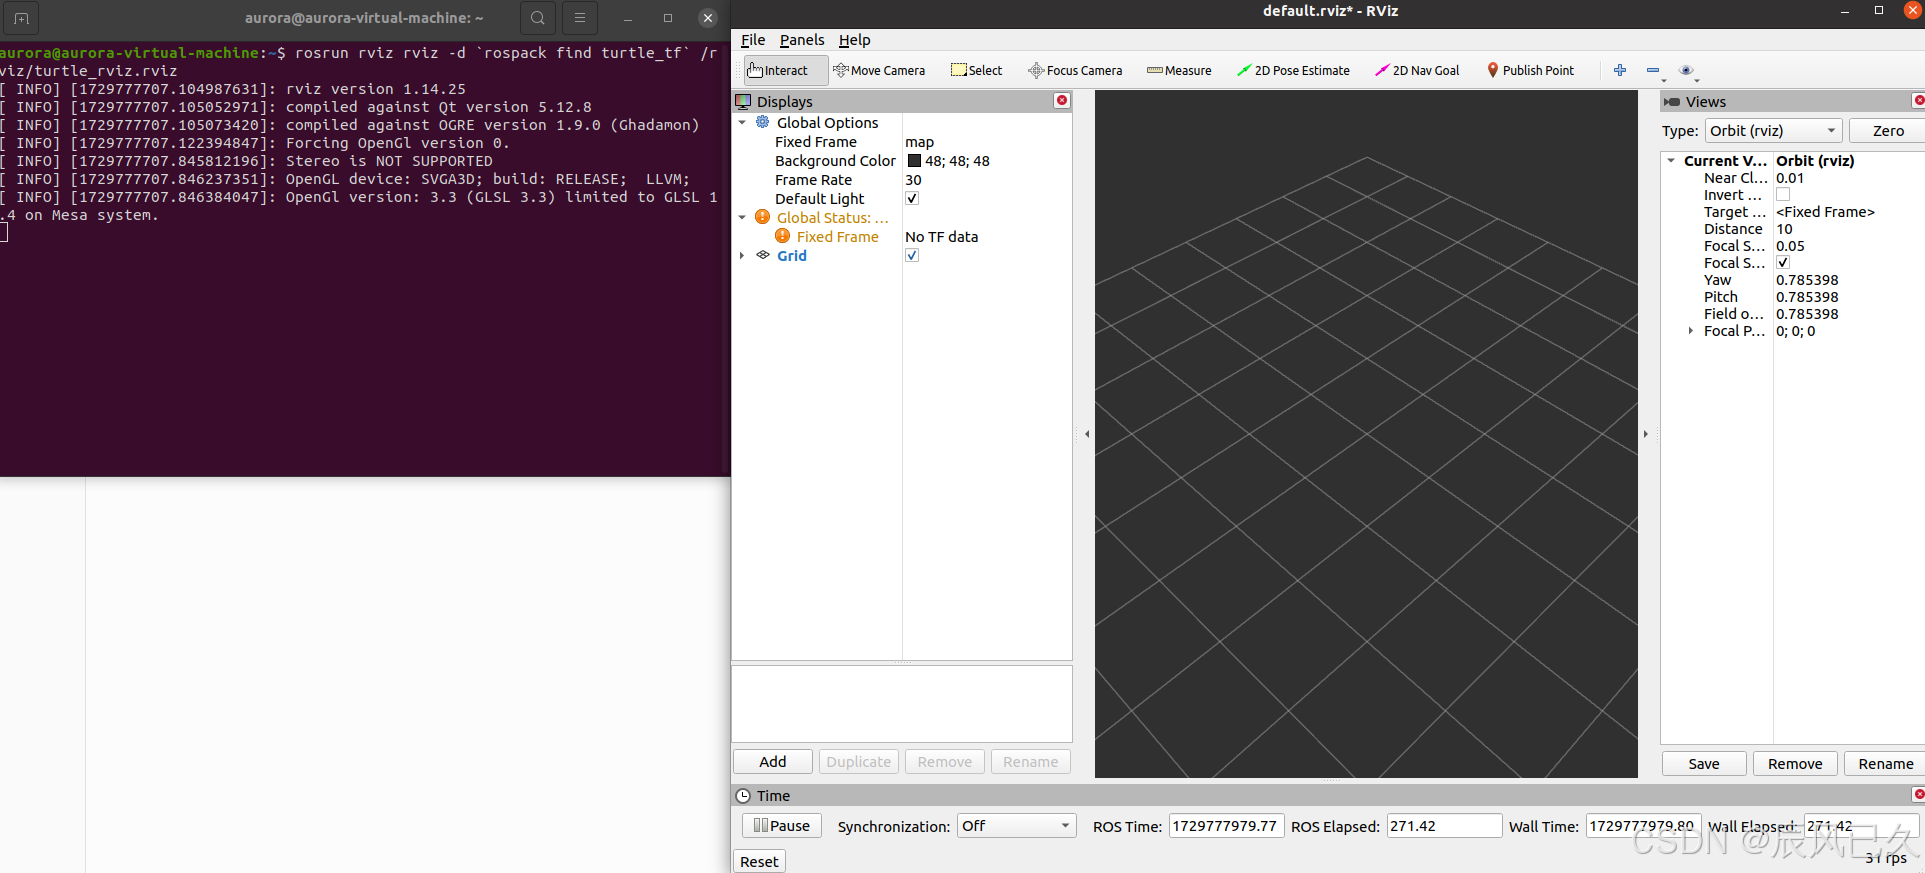Open the view Type dropdown
This screenshot has height=873, width=1925.
pyautogui.click(x=1773, y=130)
